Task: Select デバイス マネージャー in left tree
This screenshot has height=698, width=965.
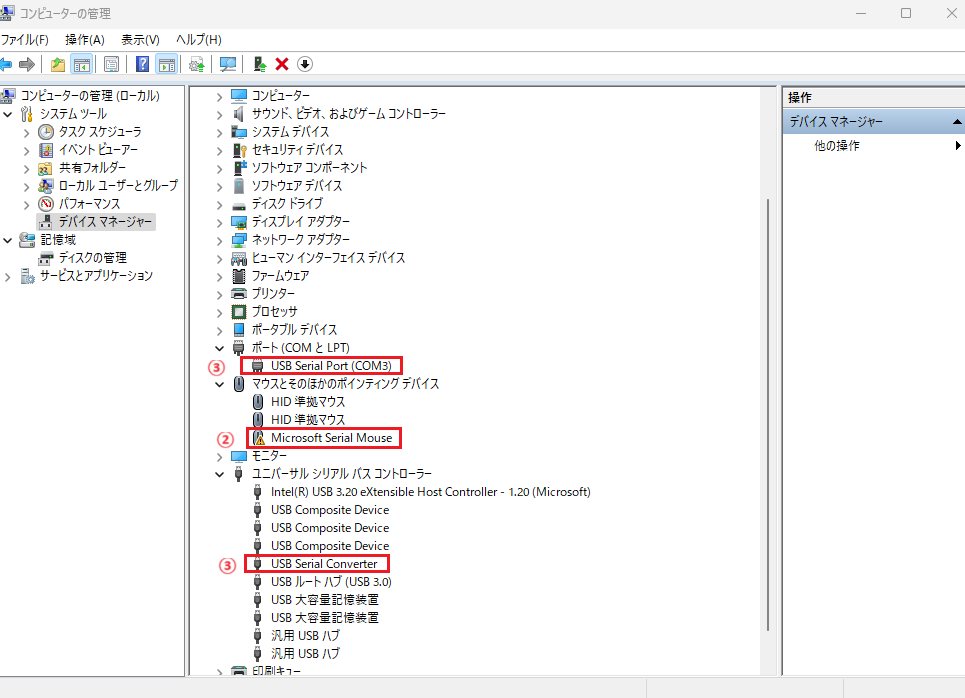Action: pos(105,222)
